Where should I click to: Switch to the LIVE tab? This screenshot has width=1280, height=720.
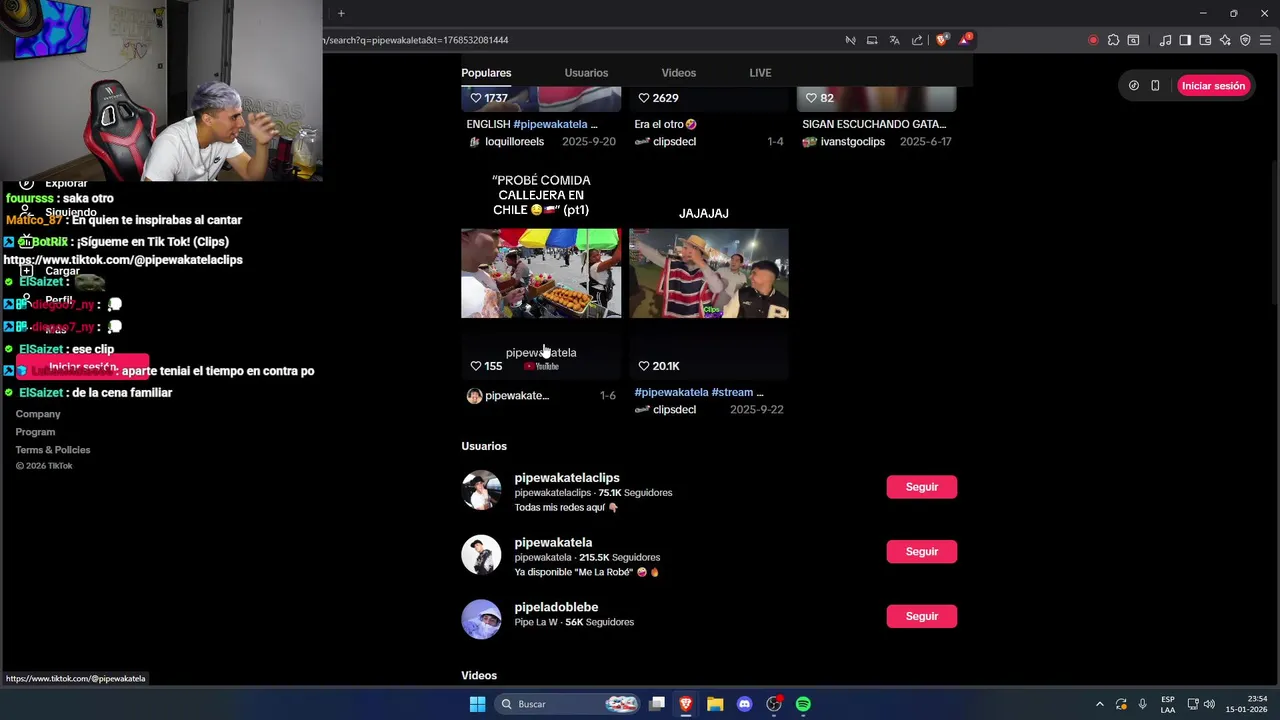[760, 73]
